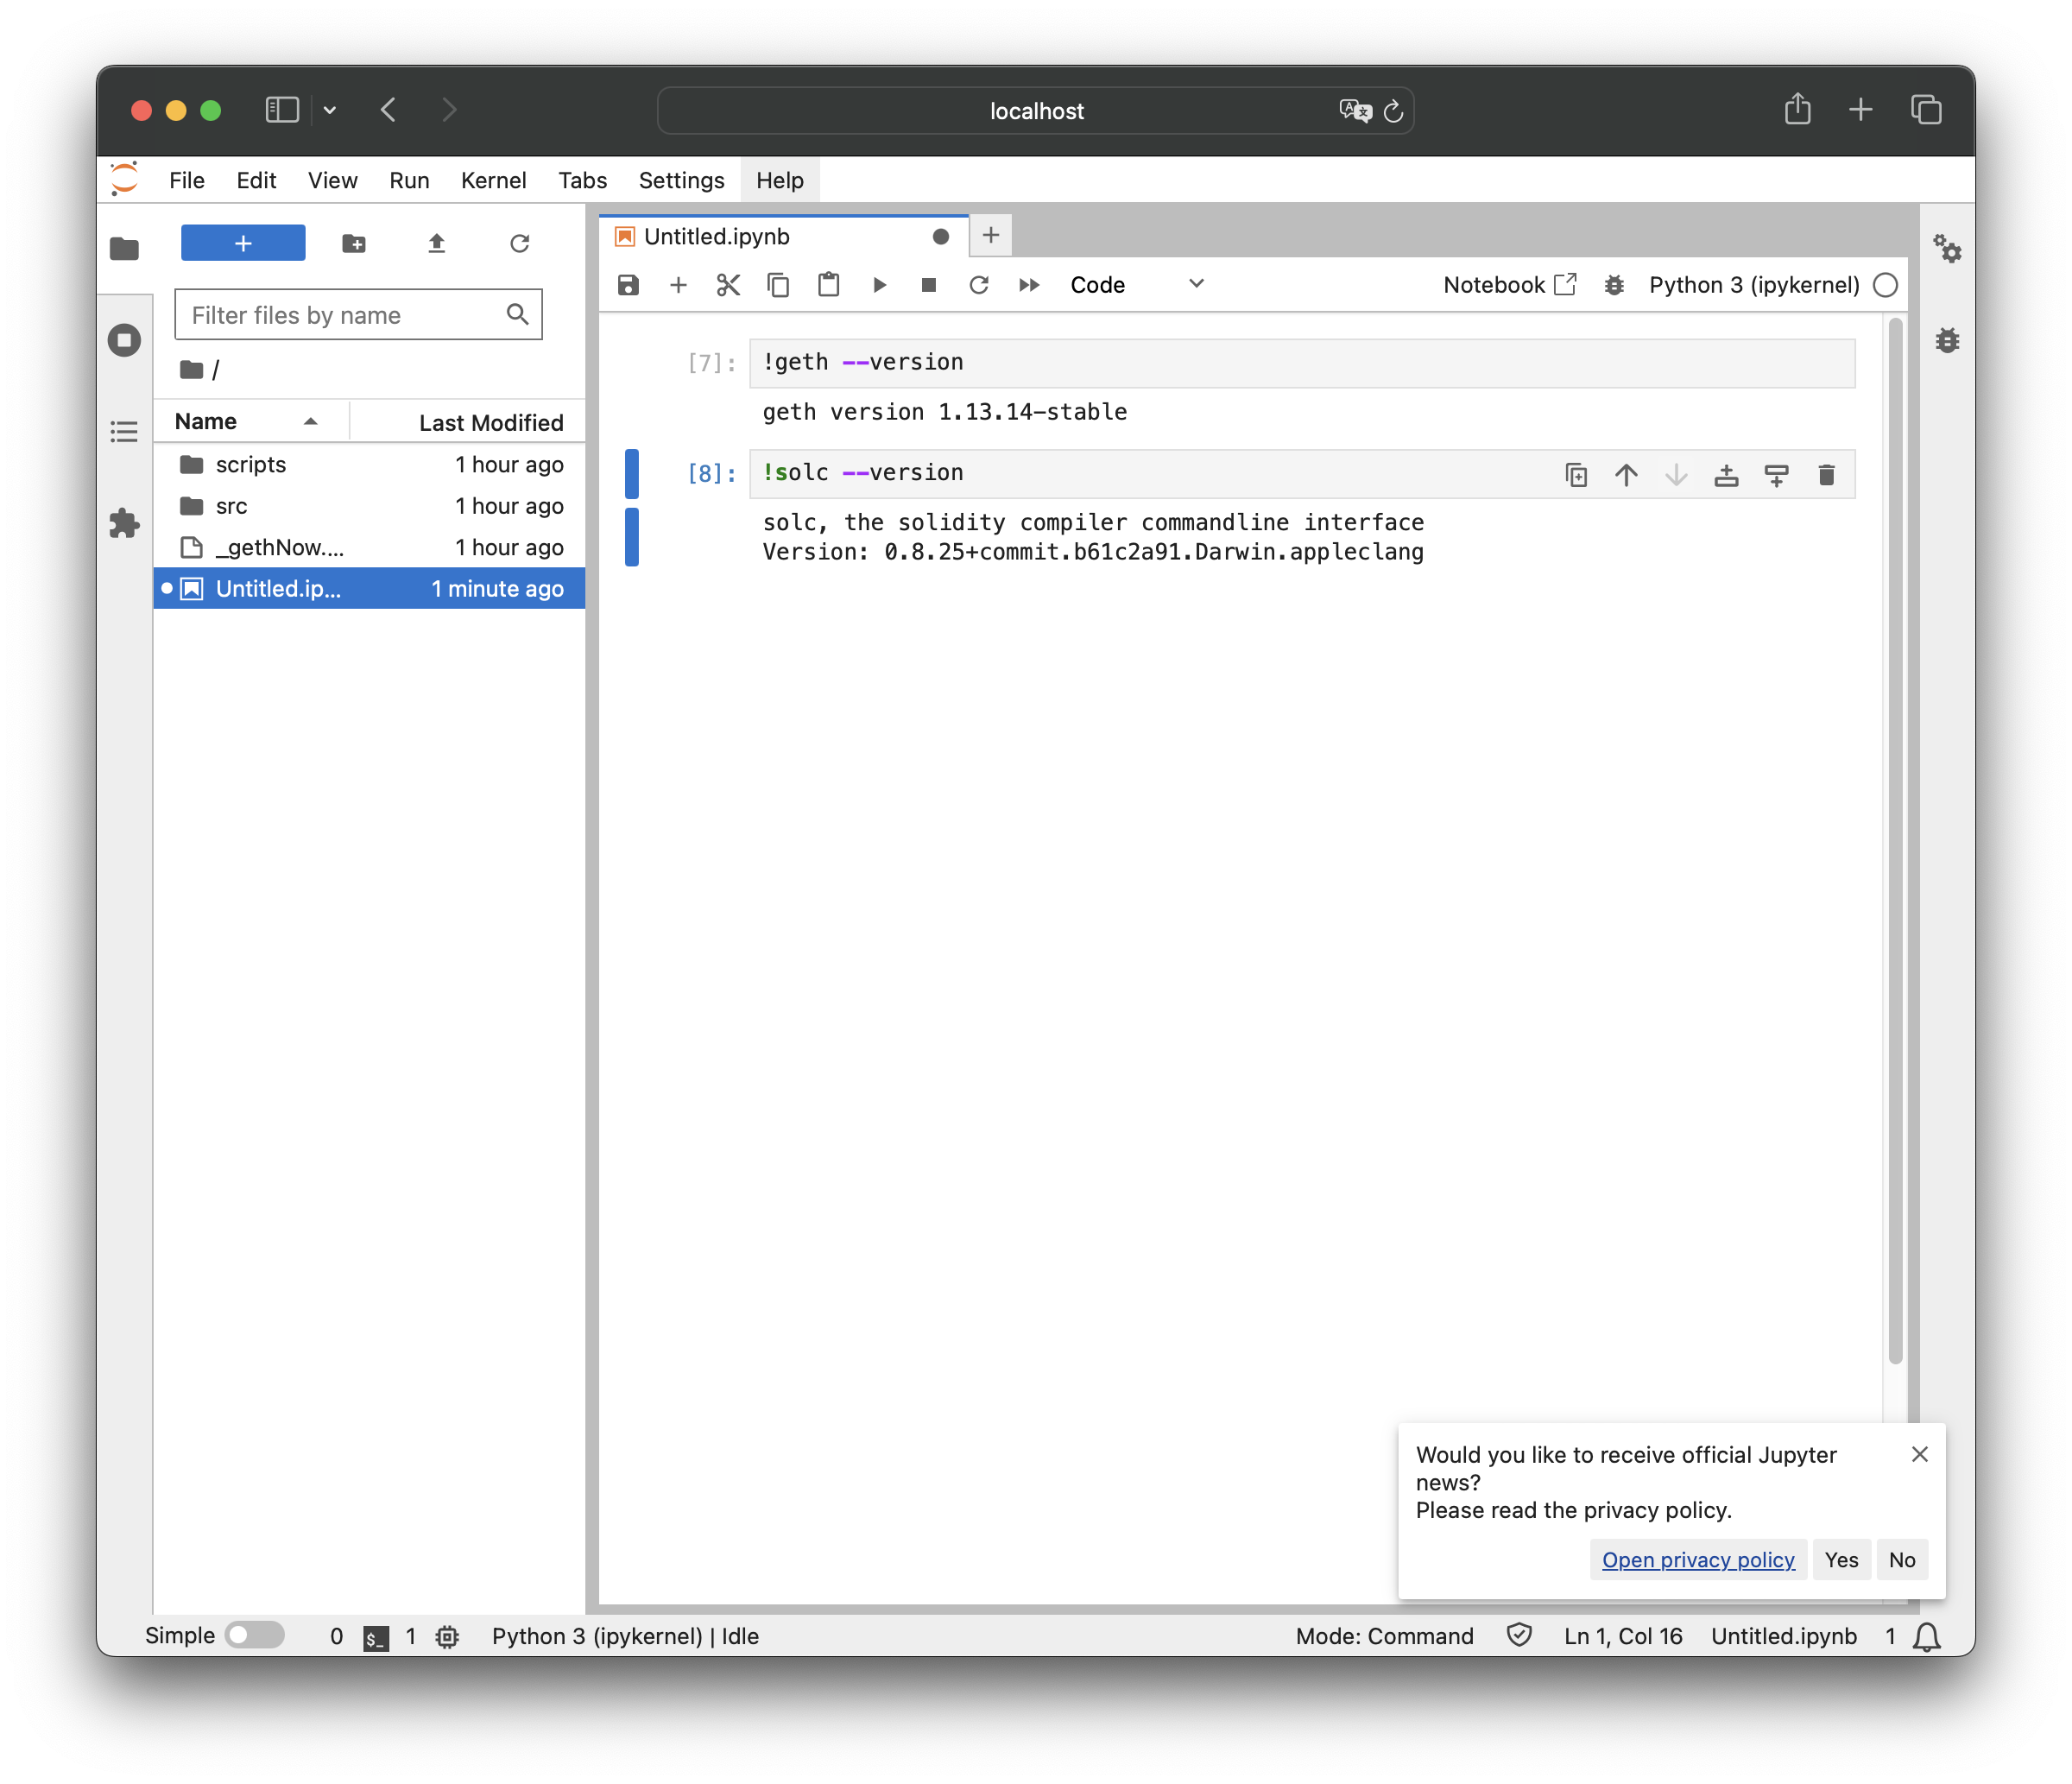Screen dimensions: 2072x1784
Task: Expand Safari sidebar options chevron
Action: pos(330,110)
